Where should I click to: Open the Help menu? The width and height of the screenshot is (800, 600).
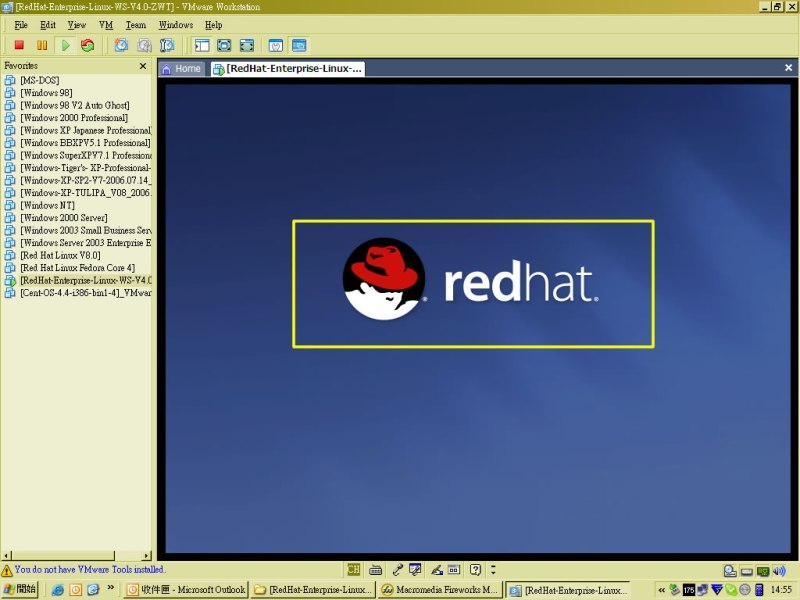[213, 25]
